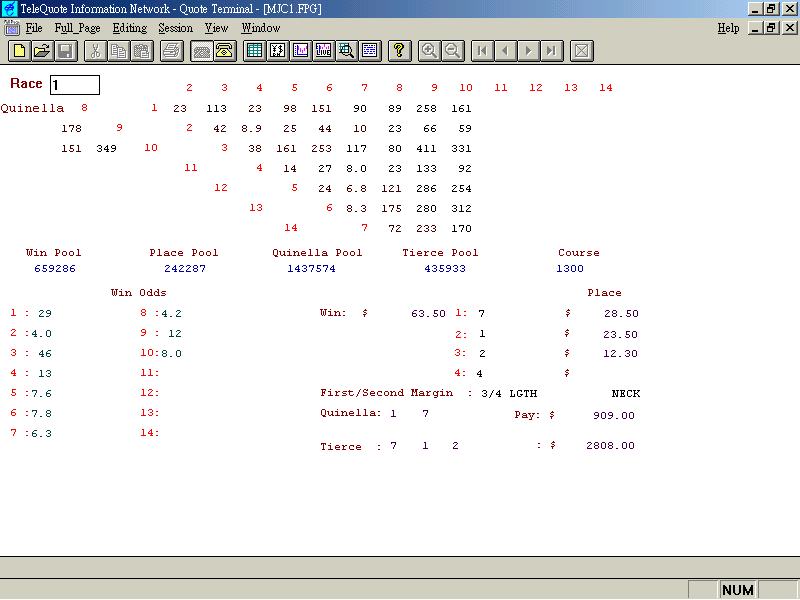Select Place Pool value 242287
Screen dimensions: 800x600
coord(185,268)
